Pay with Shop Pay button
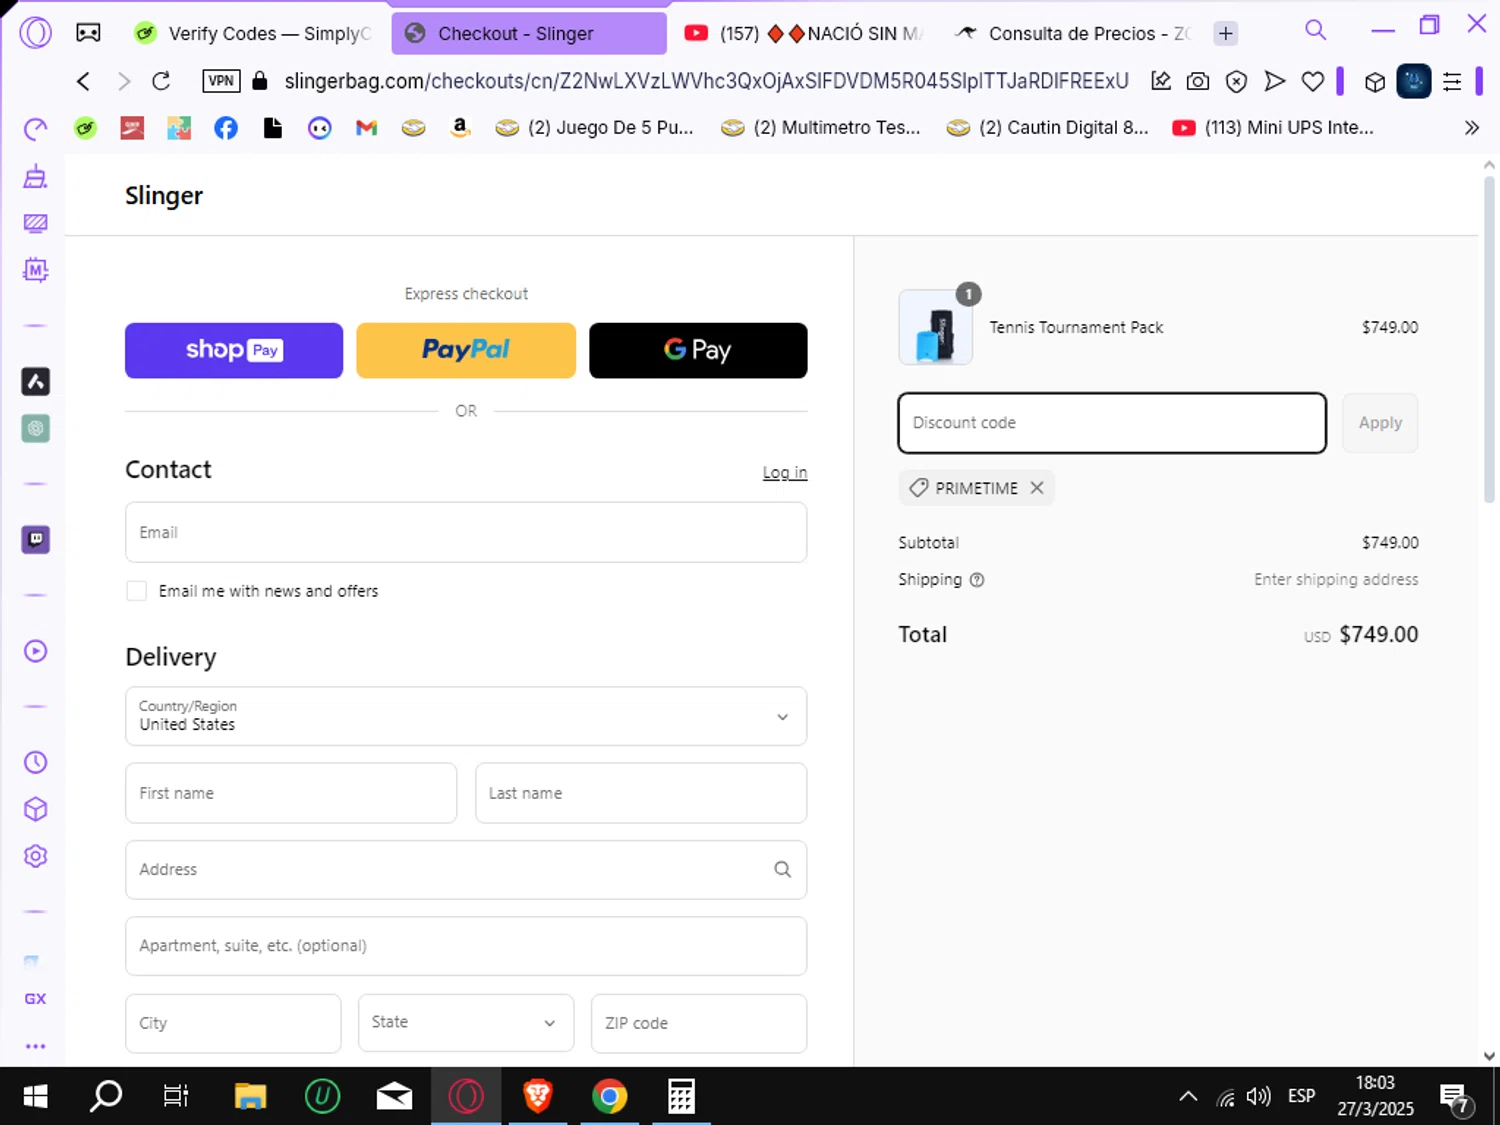1500x1125 pixels. pos(234,350)
